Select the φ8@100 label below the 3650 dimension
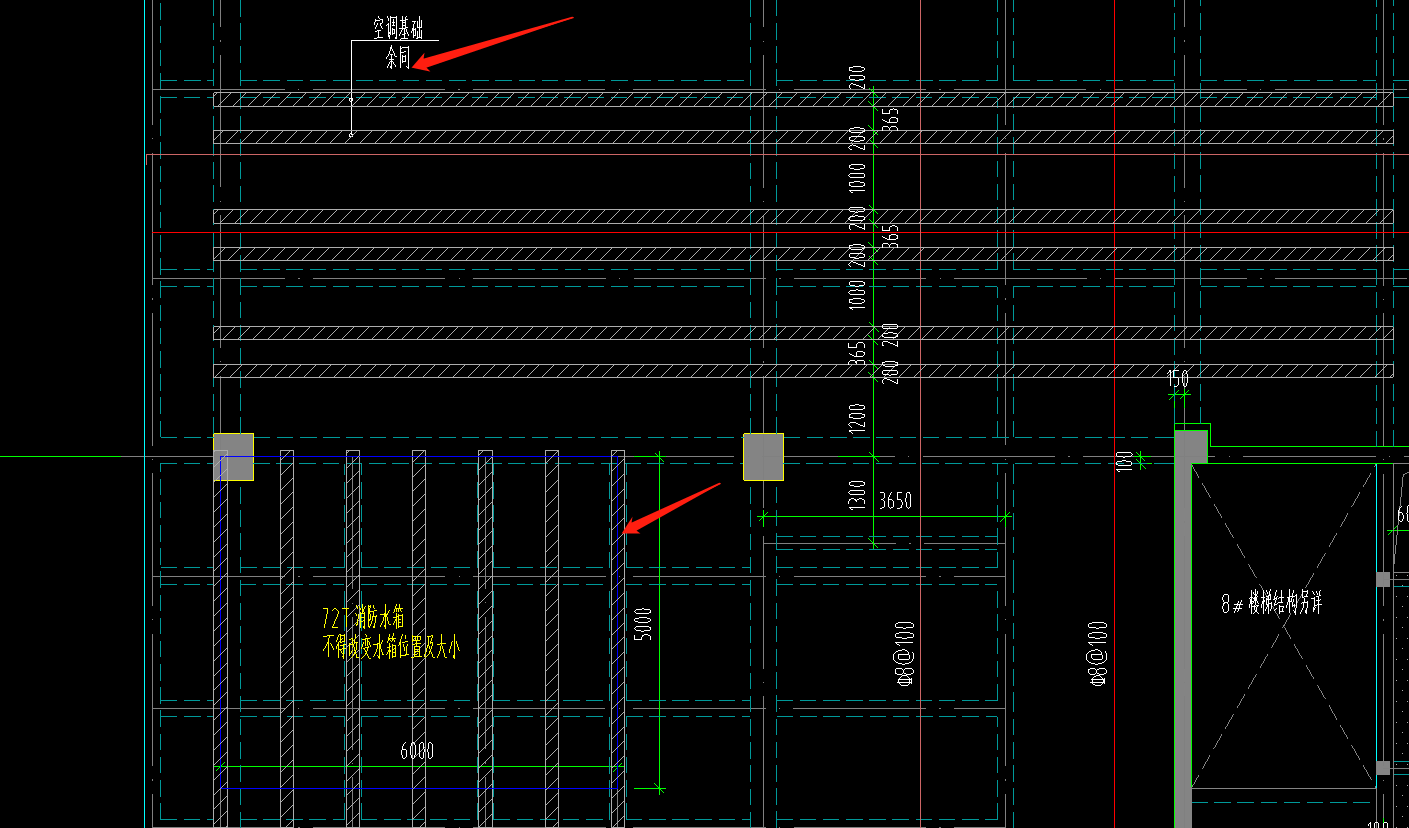This screenshot has height=828, width=1409. pyautogui.click(x=904, y=653)
